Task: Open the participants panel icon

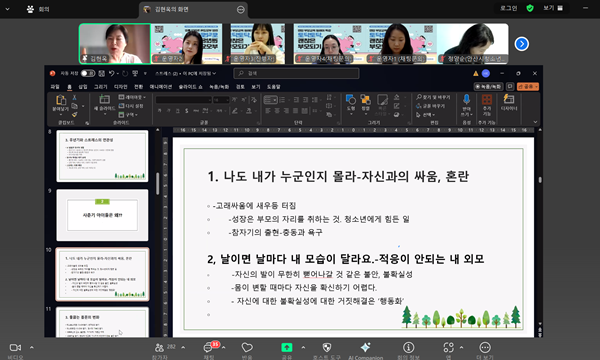Action: (159, 347)
